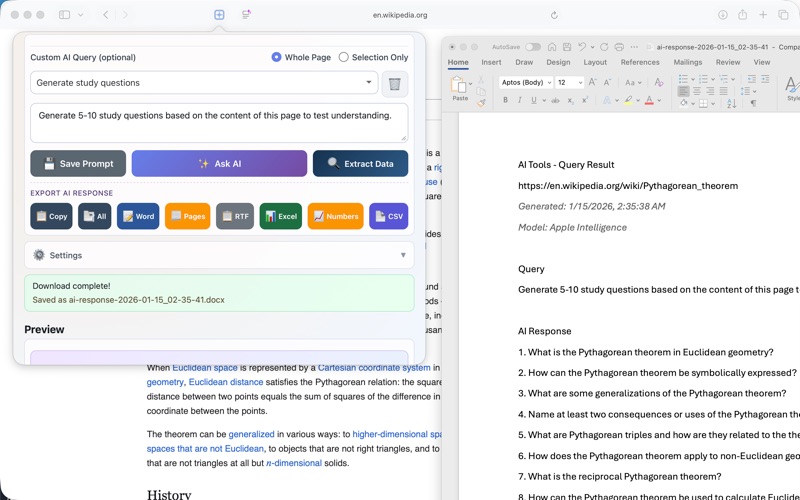
Task: Apply strikethrough in Word ribbon
Action: 555,101
